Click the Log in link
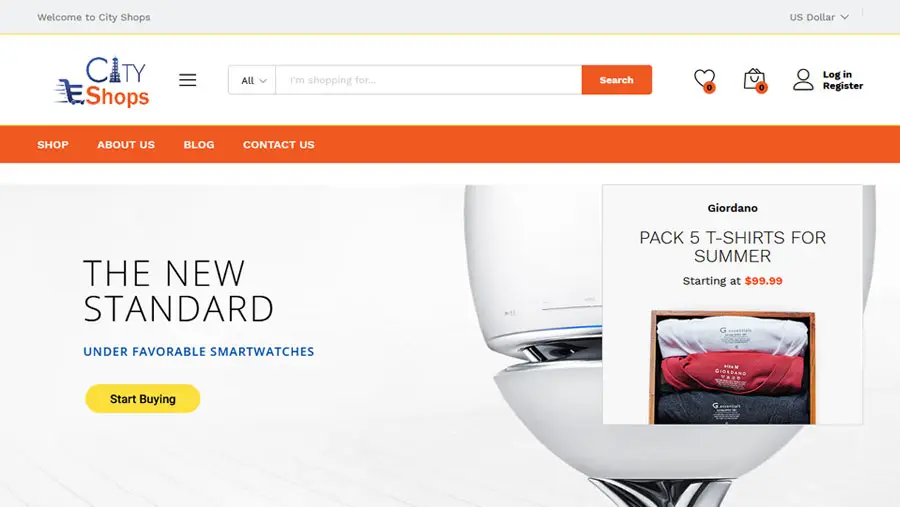Viewport: 900px width, 507px height. click(837, 75)
